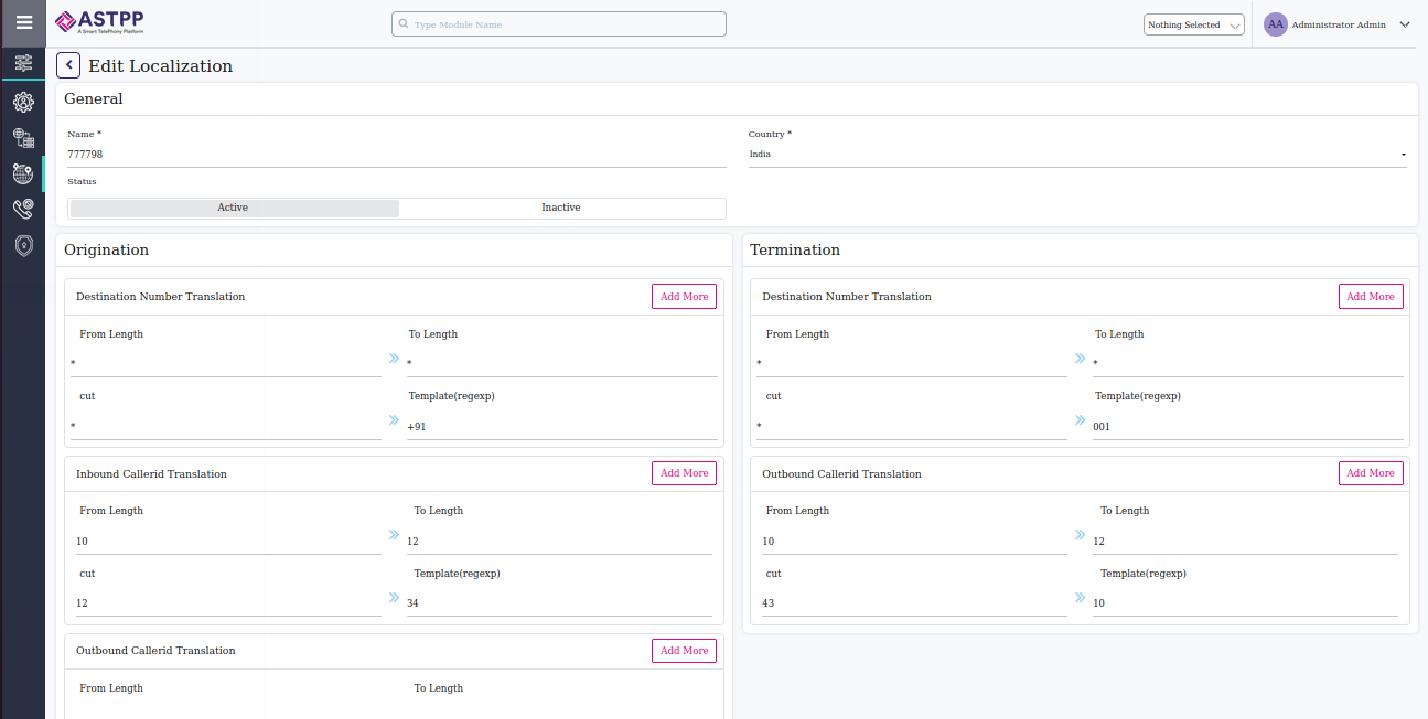Click Origination Destination cut double-arrow icon
The width and height of the screenshot is (1428, 719).
point(393,420)
